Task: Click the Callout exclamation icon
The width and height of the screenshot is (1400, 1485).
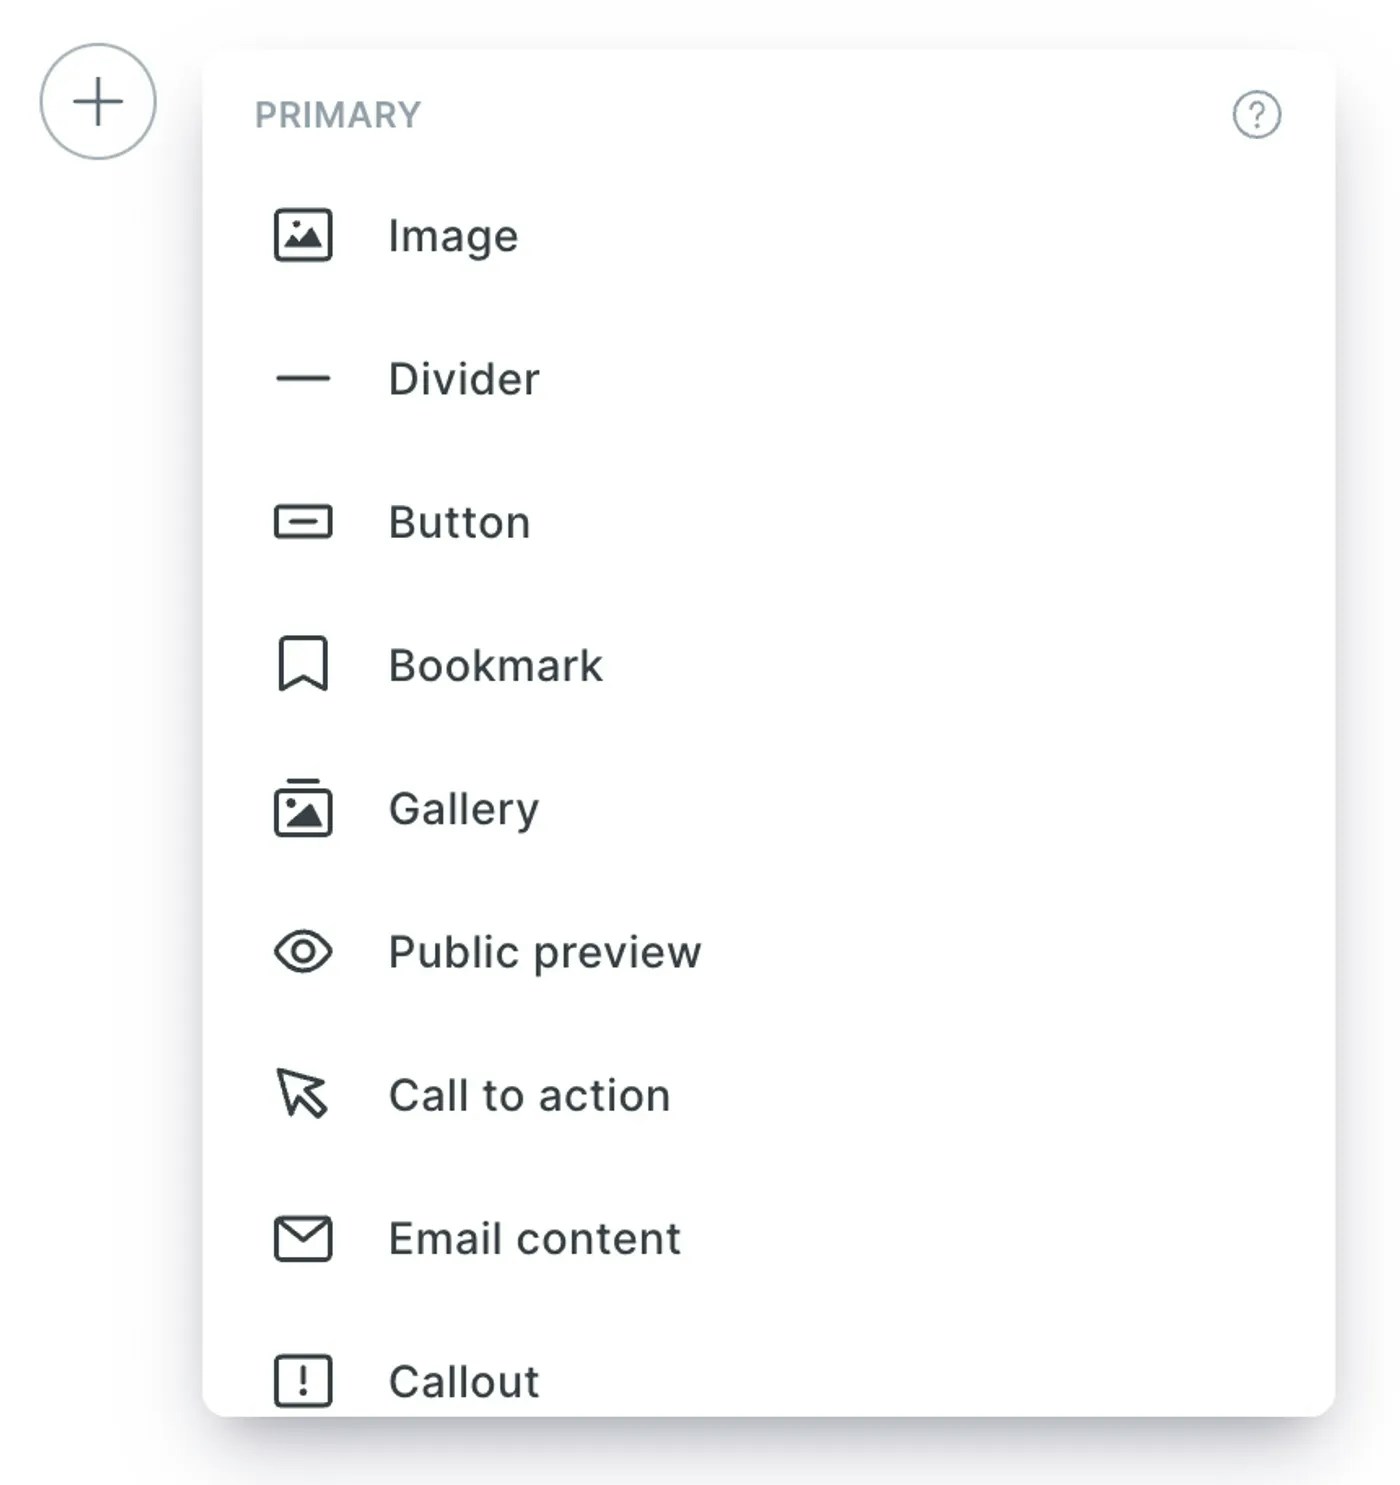Action: 303,1381
